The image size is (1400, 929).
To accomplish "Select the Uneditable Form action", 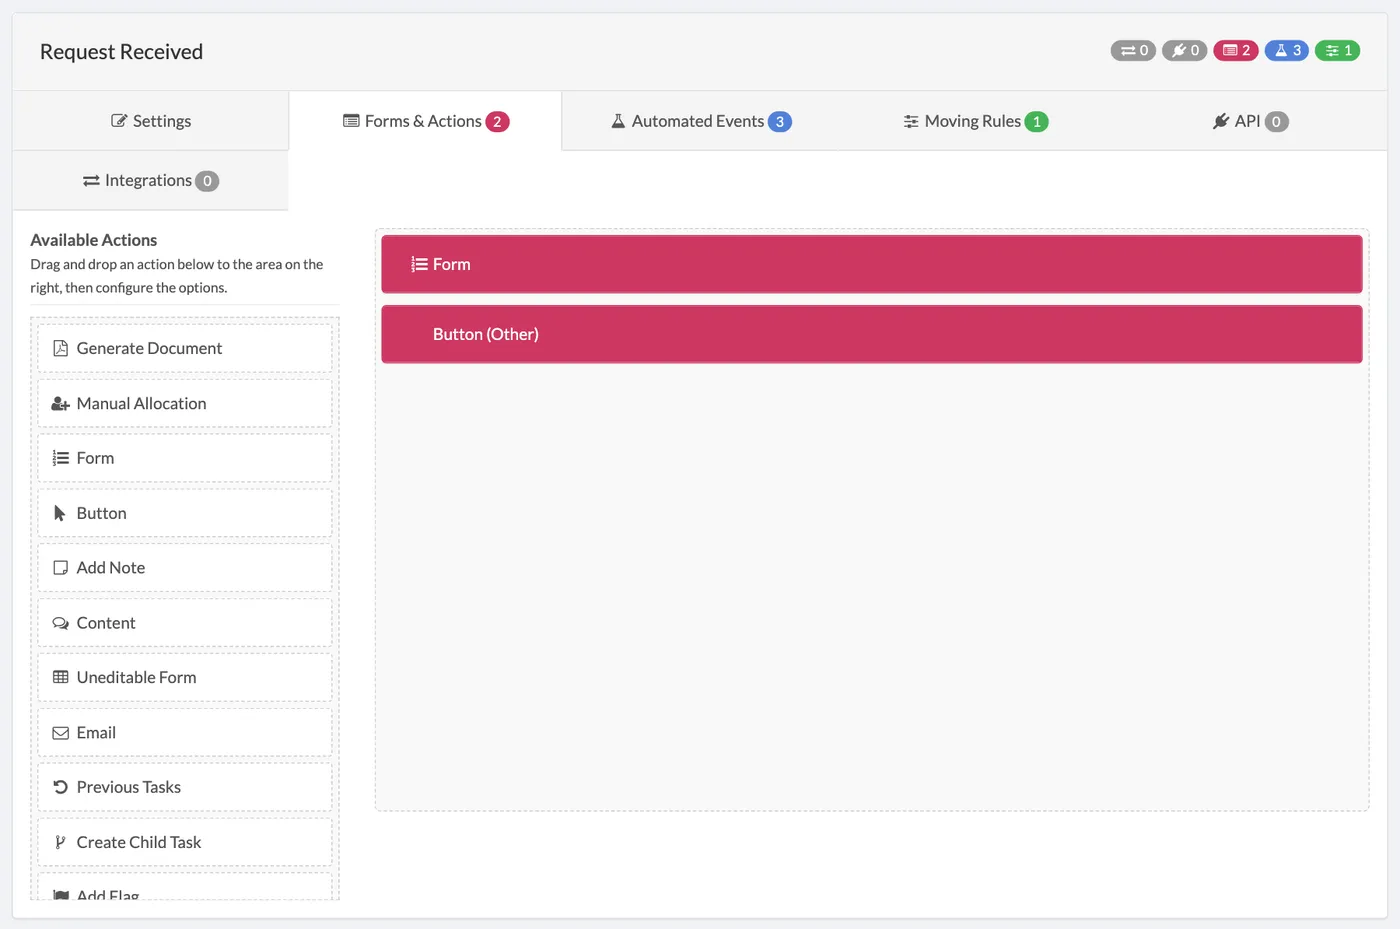I will (x=185, y=677).
